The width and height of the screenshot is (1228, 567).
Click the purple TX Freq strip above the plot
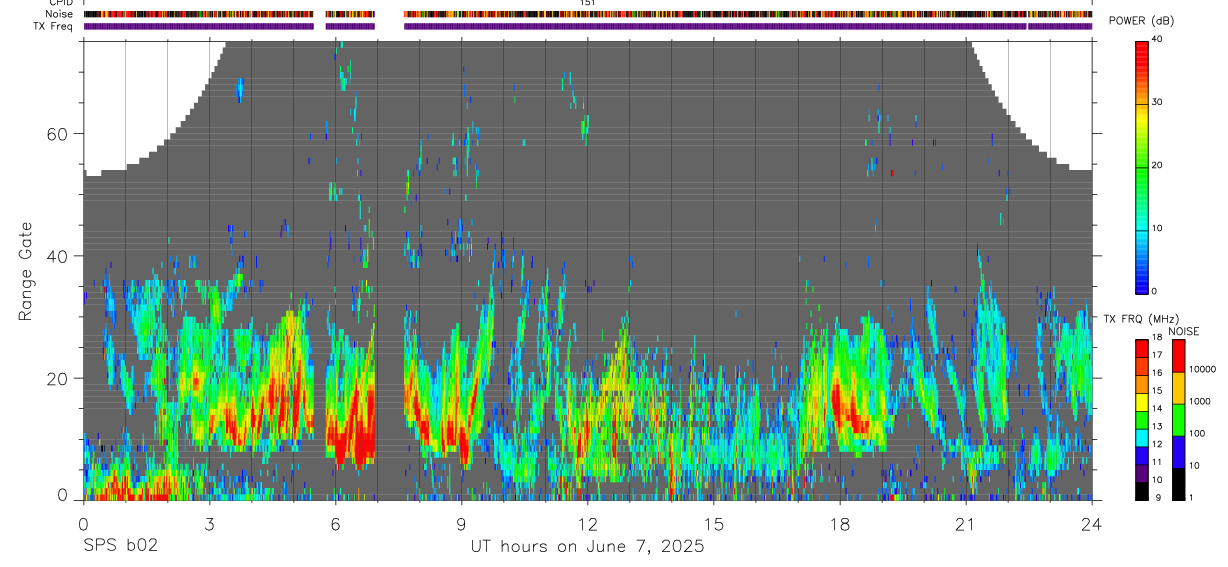(588, 26)
